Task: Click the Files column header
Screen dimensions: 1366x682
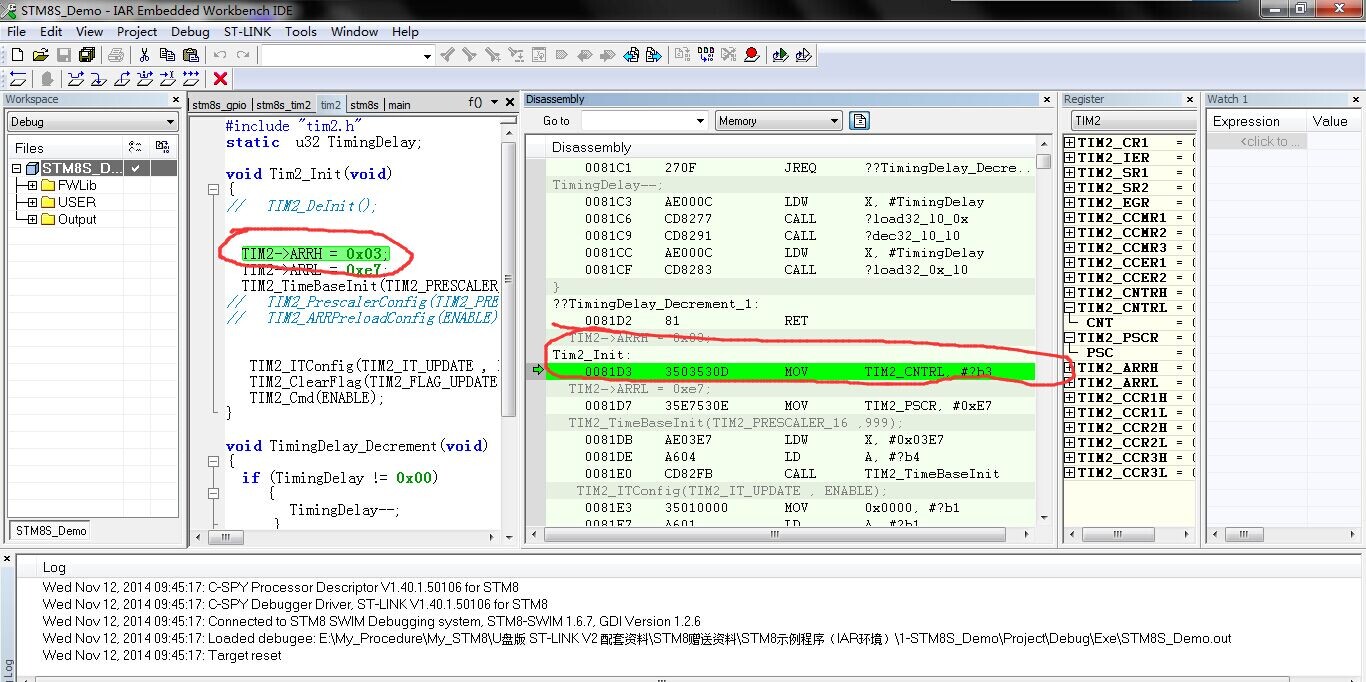Action: point(66,147)
